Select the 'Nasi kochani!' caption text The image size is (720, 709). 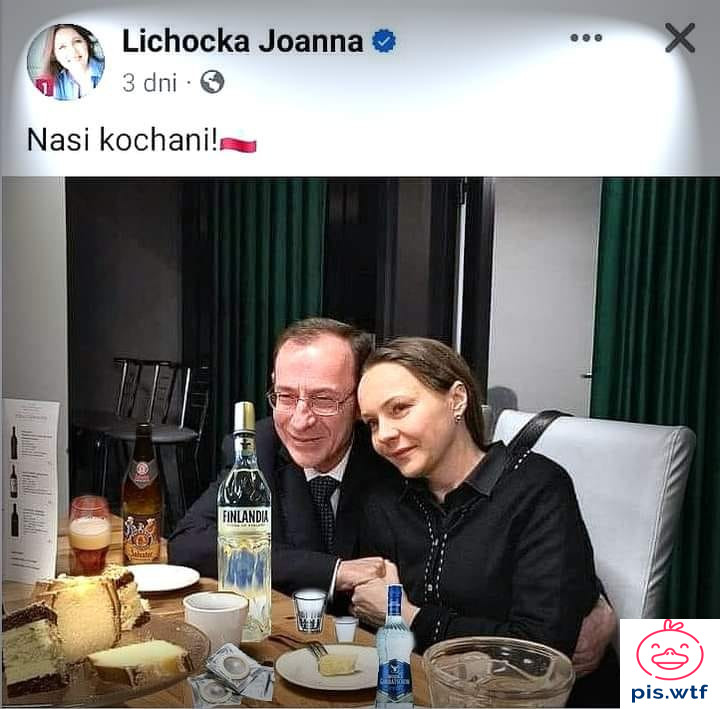tap(122, 140)
